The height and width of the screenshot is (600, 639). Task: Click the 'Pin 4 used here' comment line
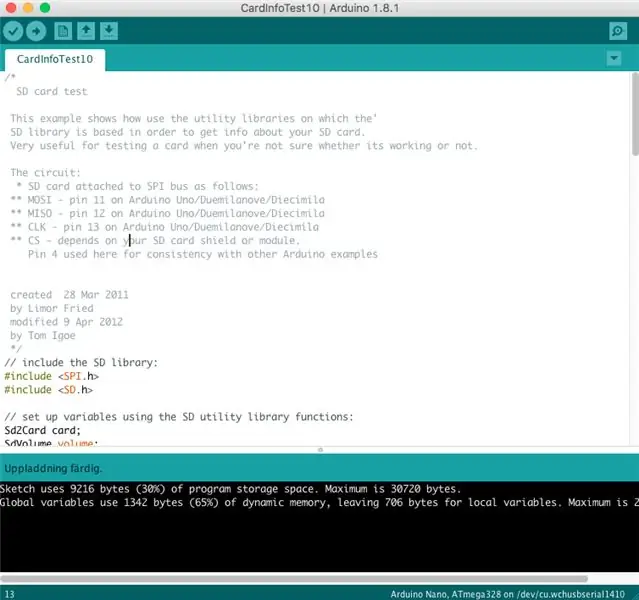pyautogui.click(x=203, y=254)
